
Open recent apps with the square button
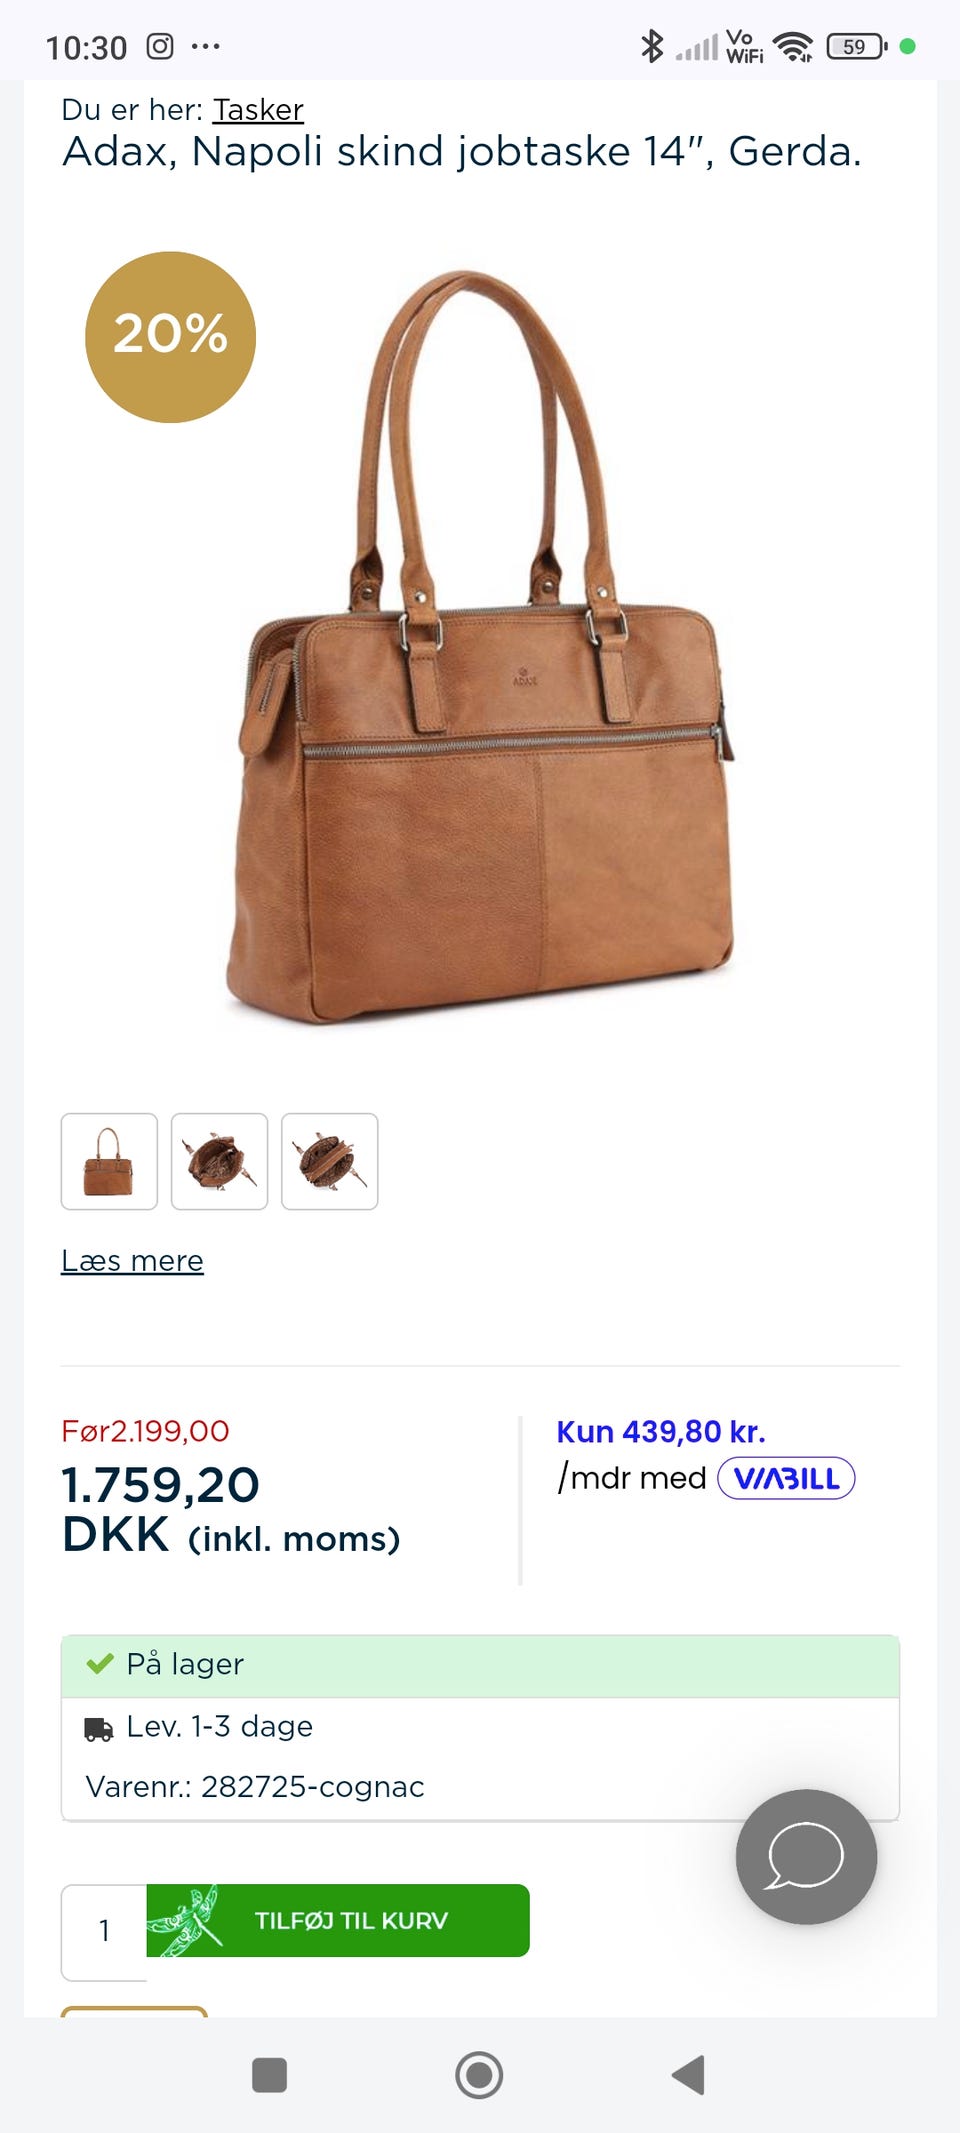point(270,2075)
